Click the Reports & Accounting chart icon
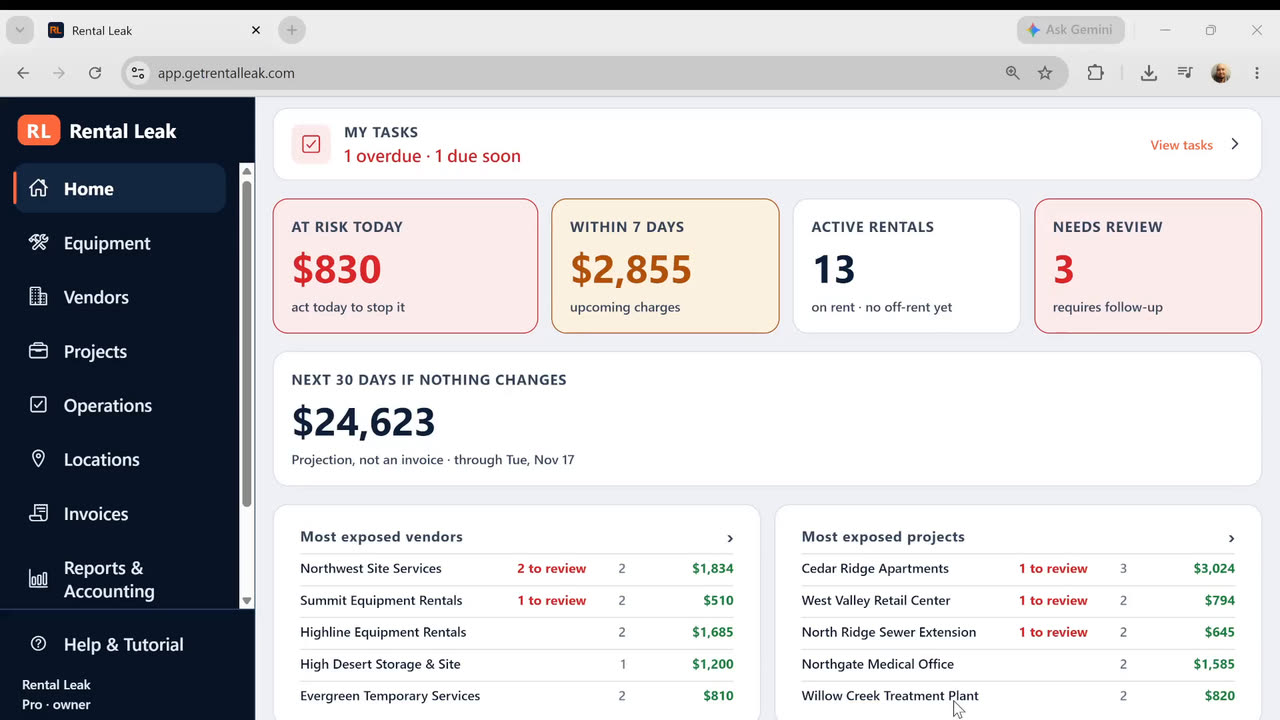This screenshot has width=1280, height=720. [38, 579]
